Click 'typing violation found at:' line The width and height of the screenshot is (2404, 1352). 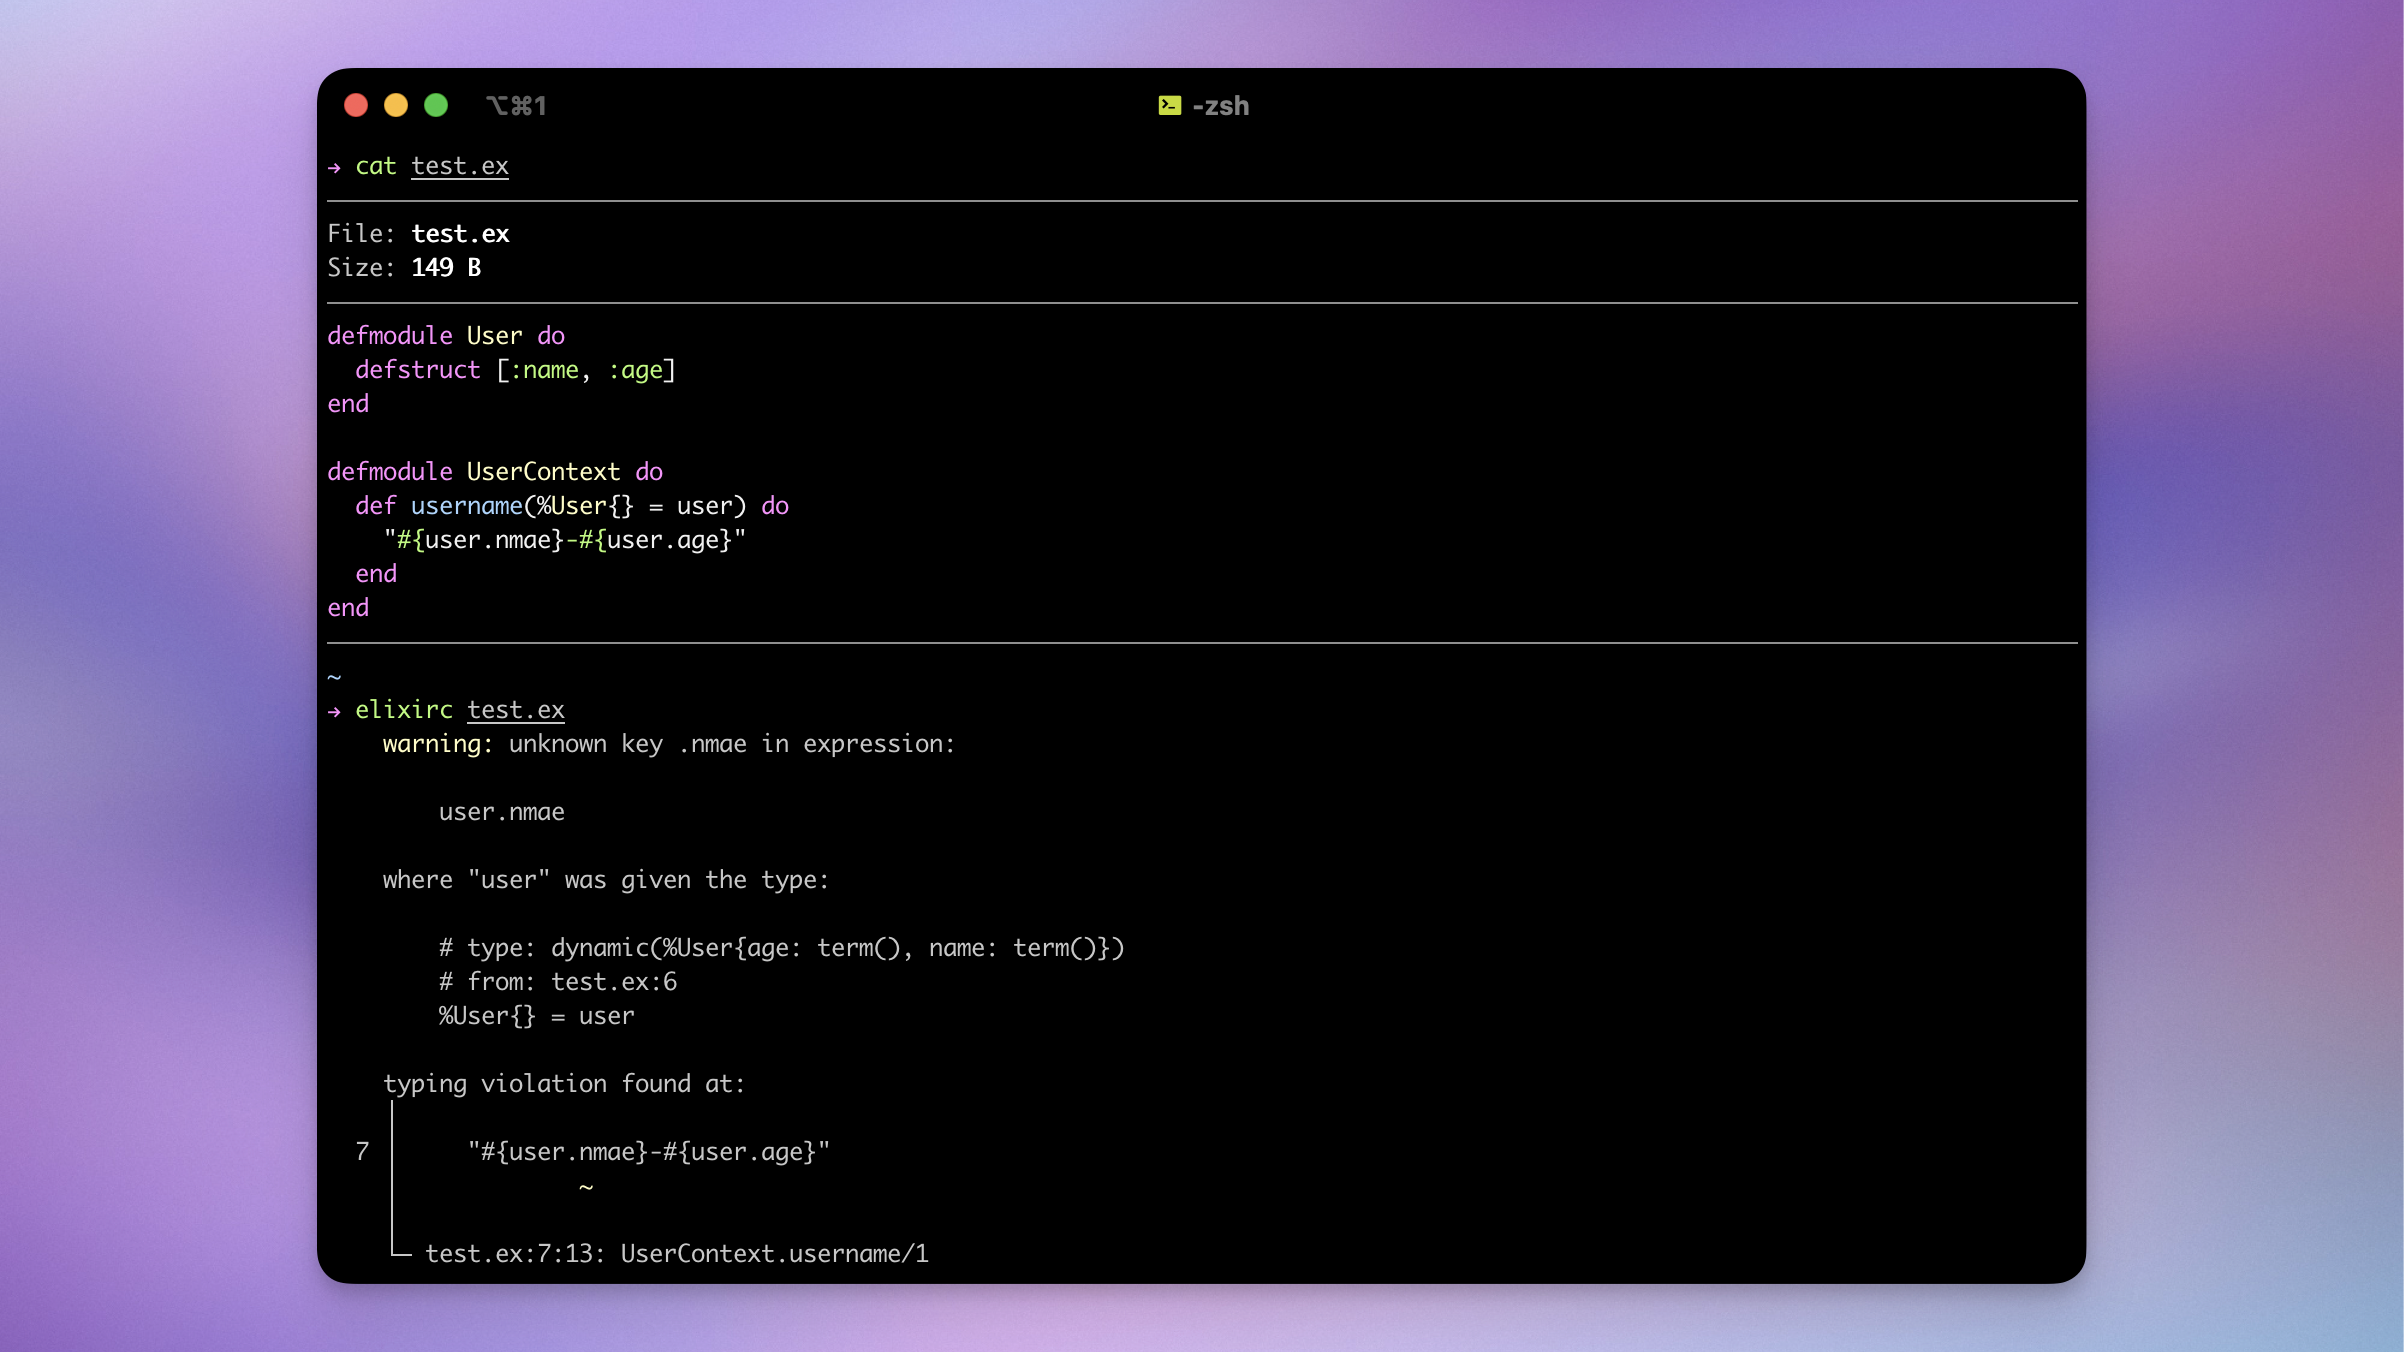point(564,1084)
